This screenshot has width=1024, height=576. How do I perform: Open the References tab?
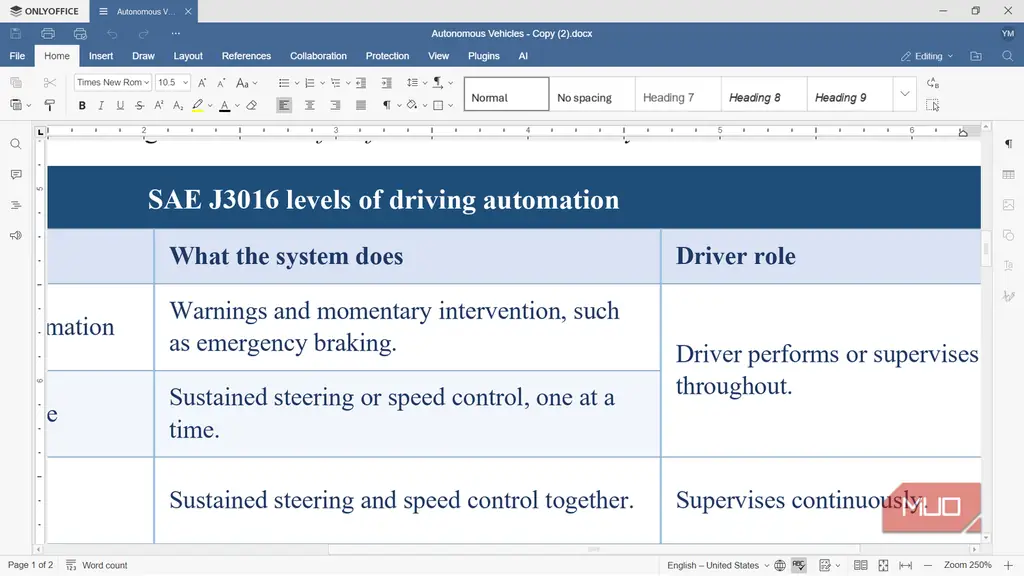(x=246, y=56)
